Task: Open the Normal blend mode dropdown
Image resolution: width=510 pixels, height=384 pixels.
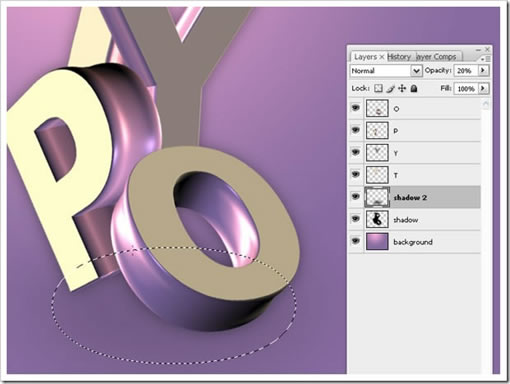Action: (x=386, y=71)
